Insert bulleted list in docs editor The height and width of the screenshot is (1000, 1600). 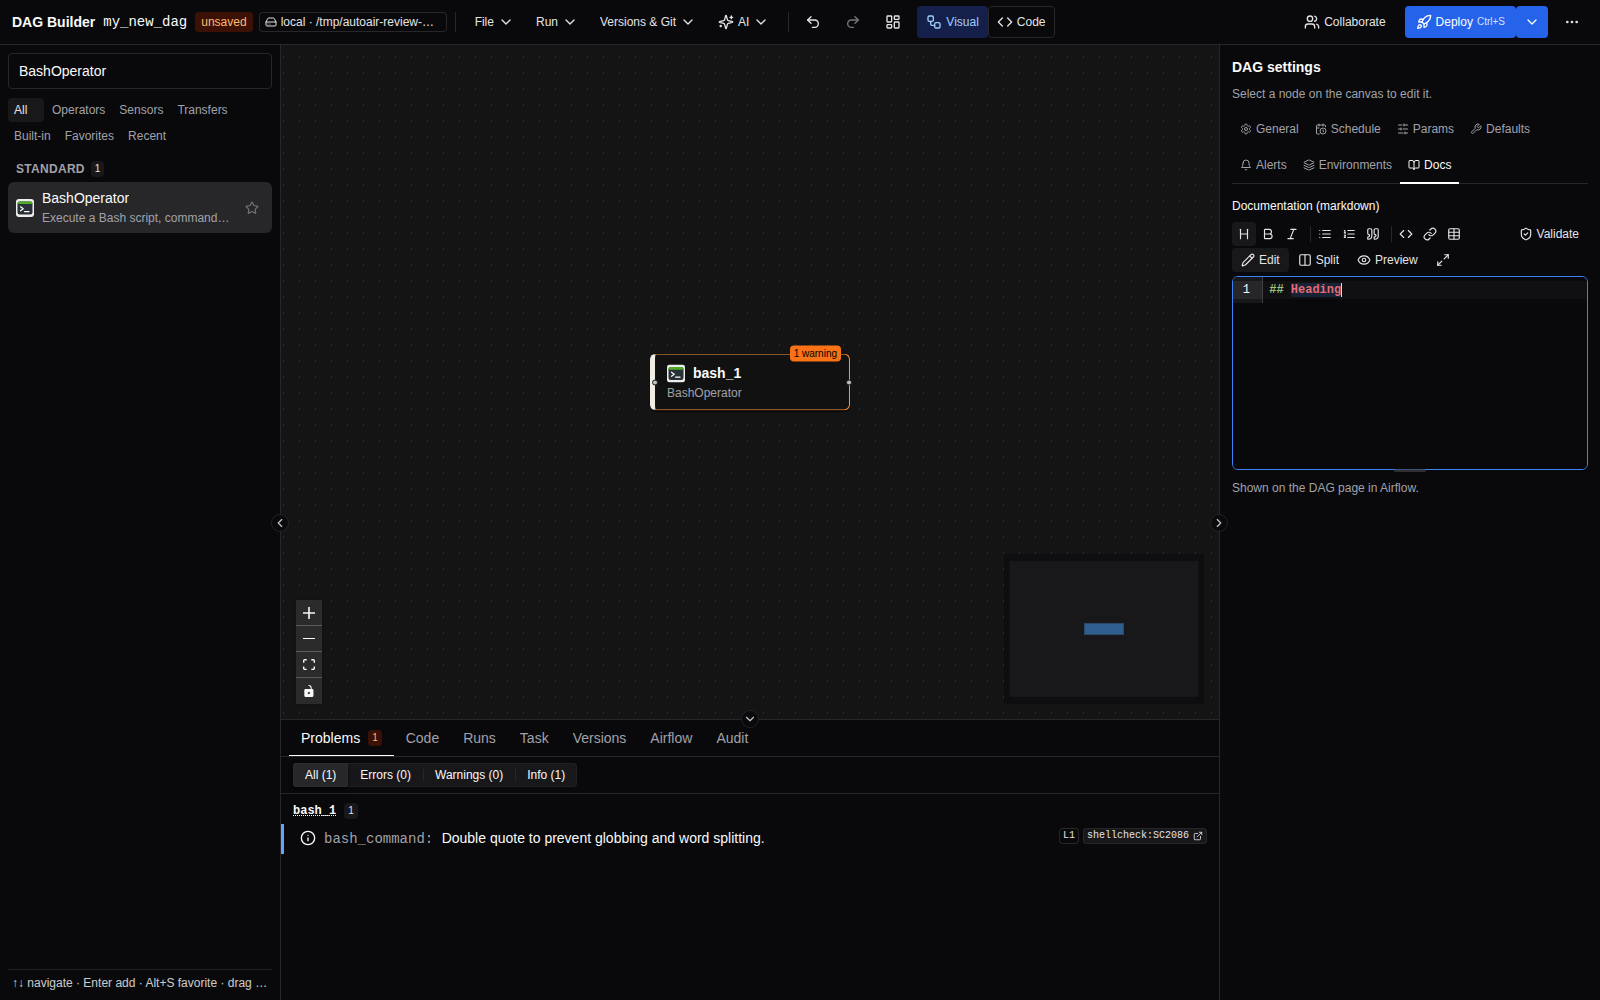point(1325,234)
